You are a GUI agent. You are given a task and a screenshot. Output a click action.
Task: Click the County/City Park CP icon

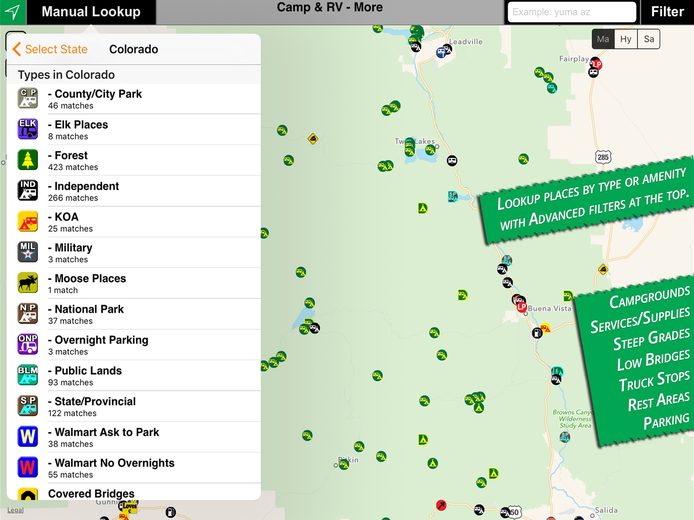click(x=28, y=98)
